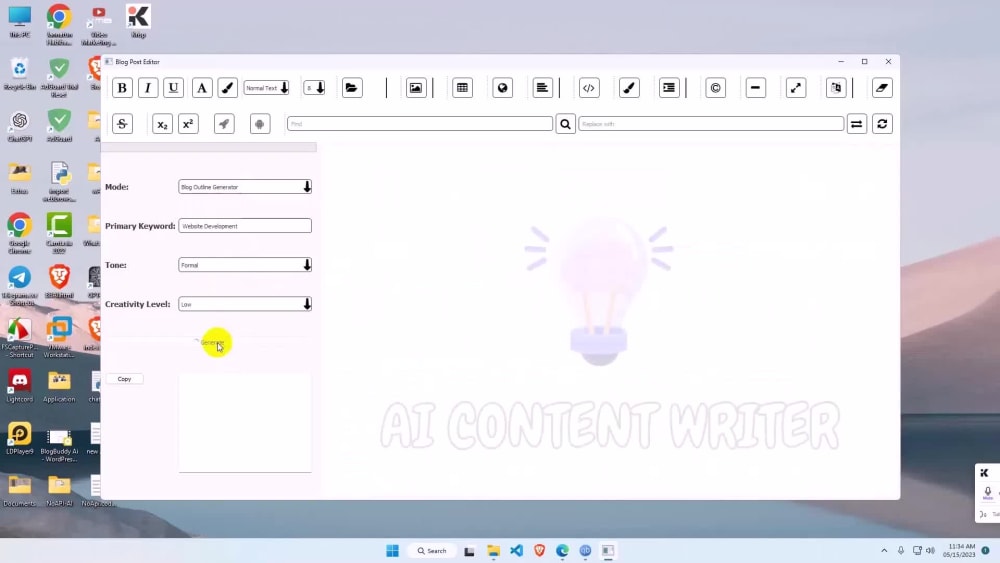Open the Mode dropdown showing Blog Outline Generator
The height and width of the screenshot is (563, 1000).
coord(245,187)
